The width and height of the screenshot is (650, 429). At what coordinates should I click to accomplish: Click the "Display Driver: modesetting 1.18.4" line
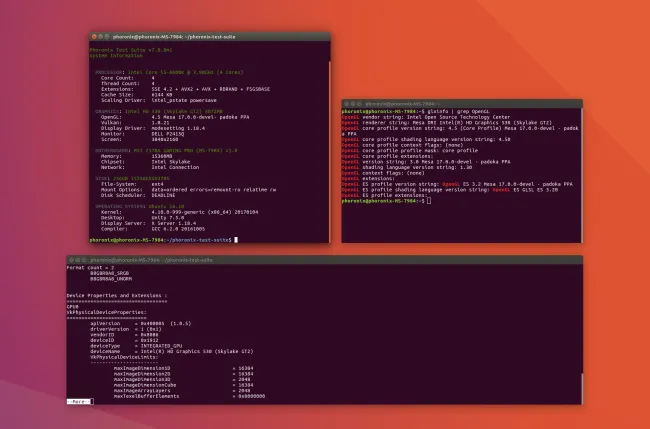pyautogui.click(x=153, y=128)
